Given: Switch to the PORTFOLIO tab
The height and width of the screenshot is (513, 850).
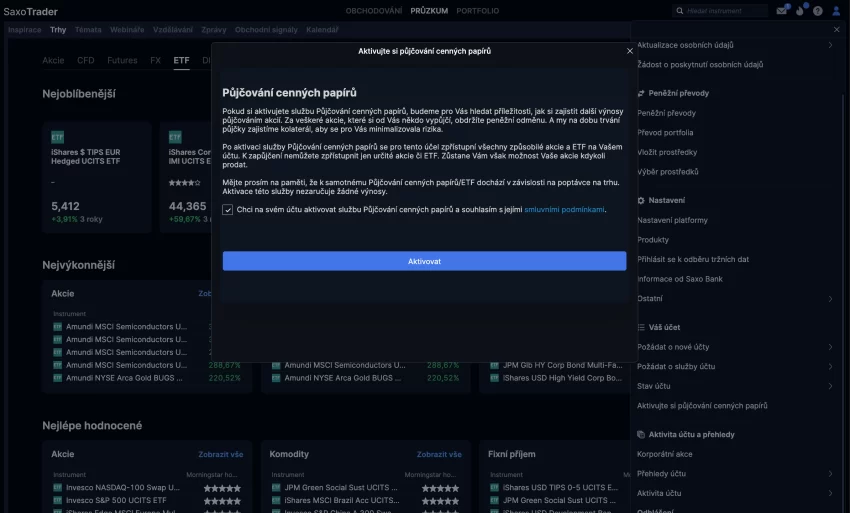Looking at the screenshot, I should point(478,11).
